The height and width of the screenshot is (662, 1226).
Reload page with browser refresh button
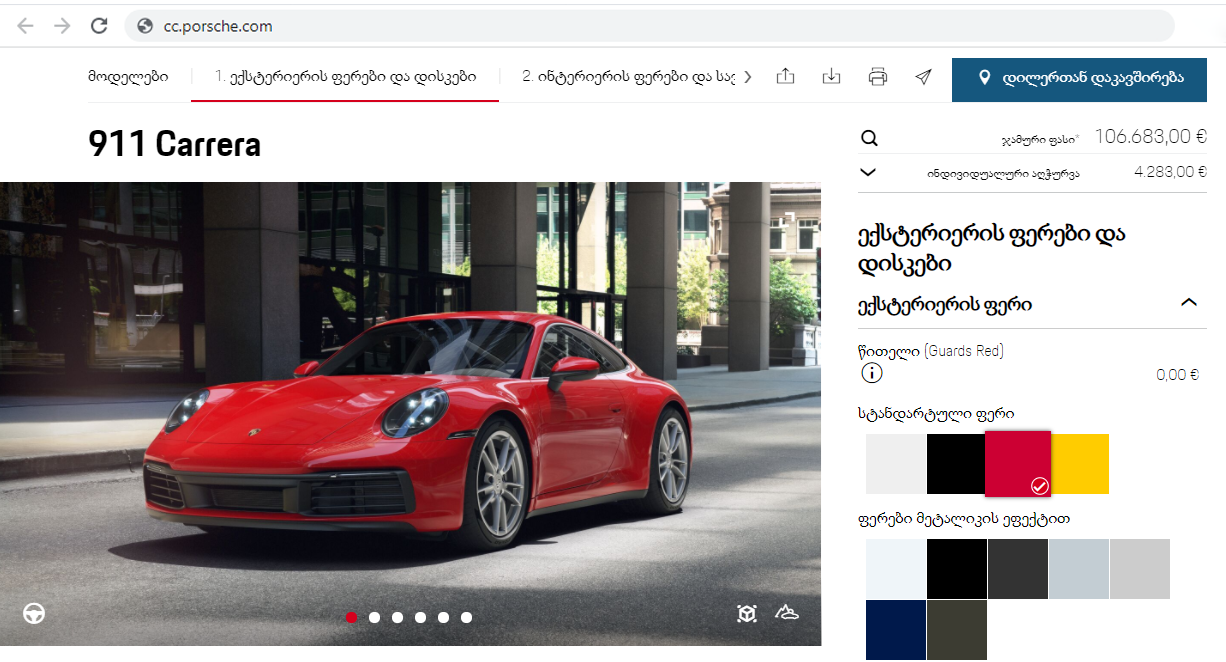98,26
